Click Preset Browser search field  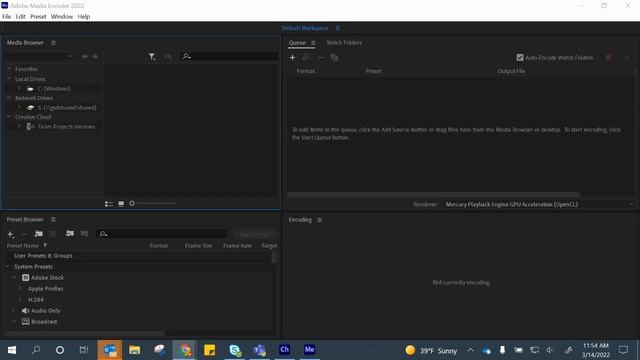tap(162, 234)
